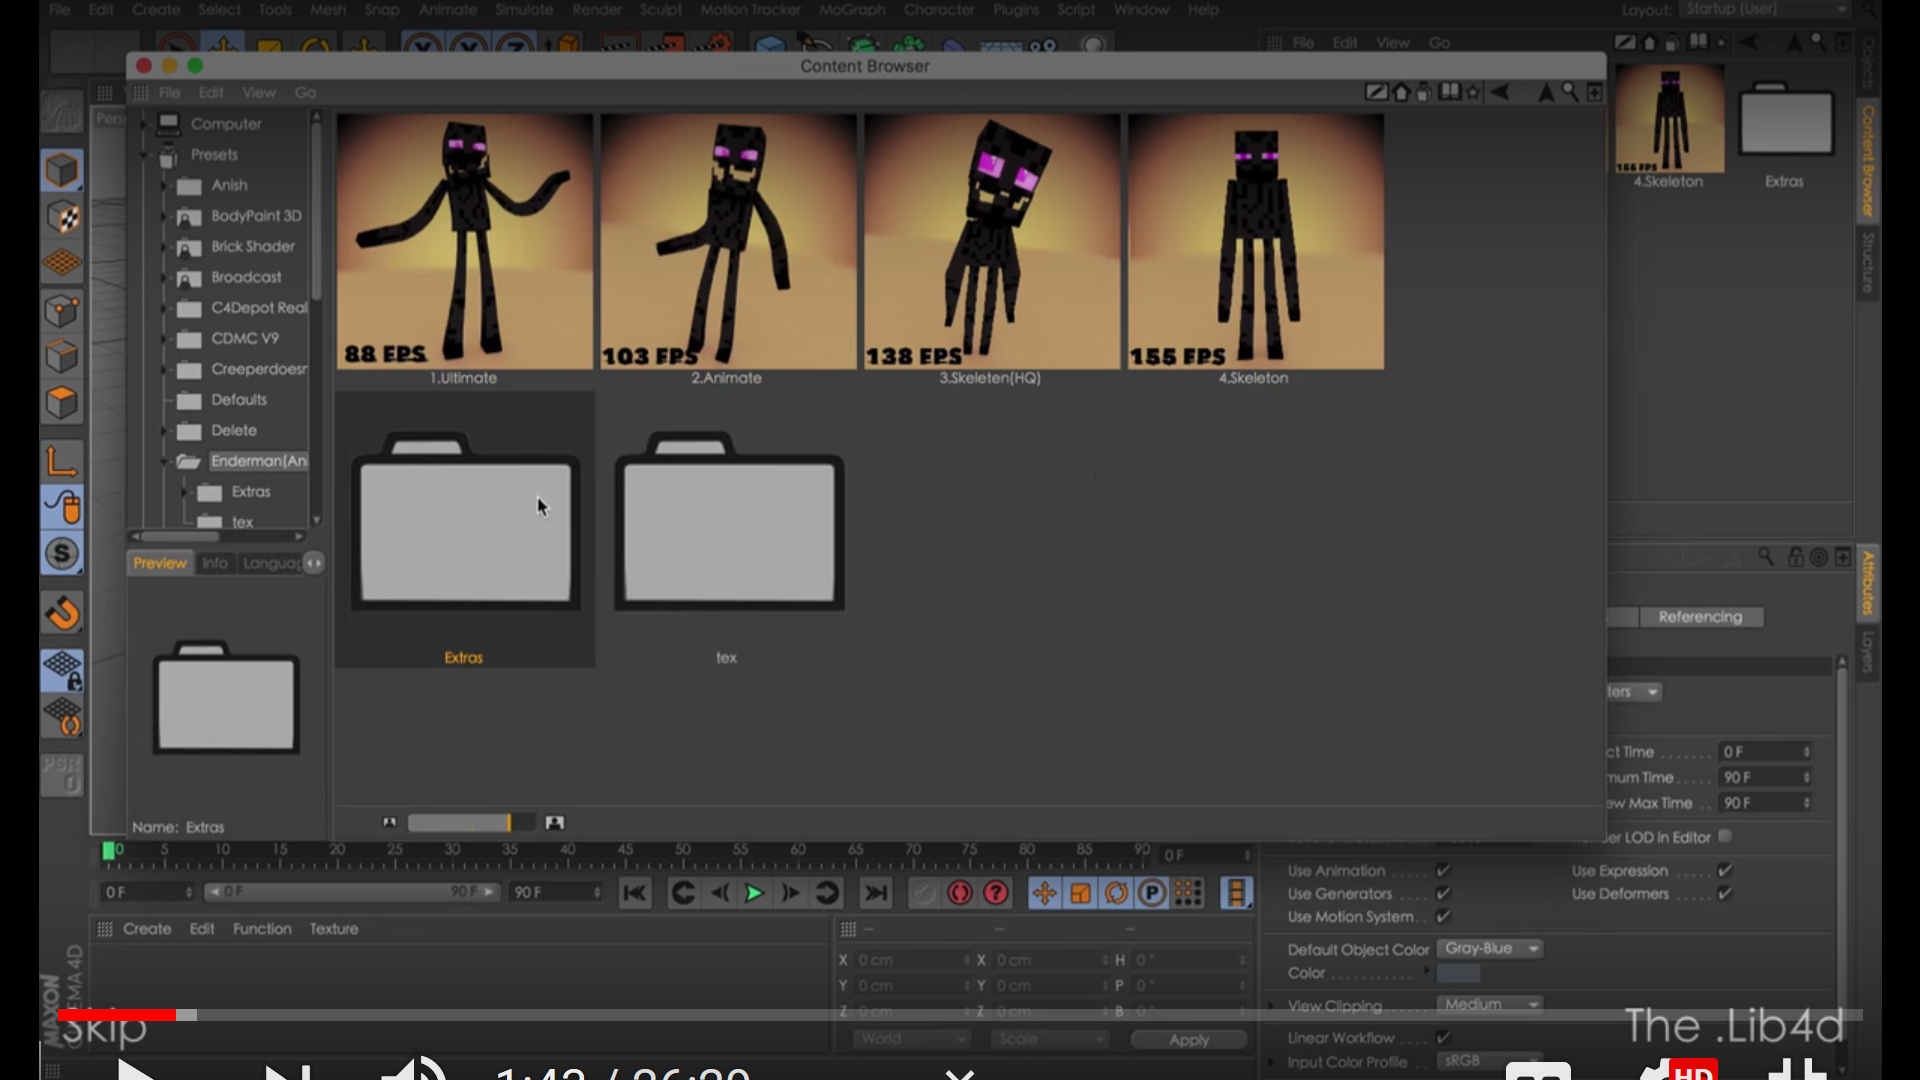
Task: Select the Model mode cube icon
Action: click(62, 171)
